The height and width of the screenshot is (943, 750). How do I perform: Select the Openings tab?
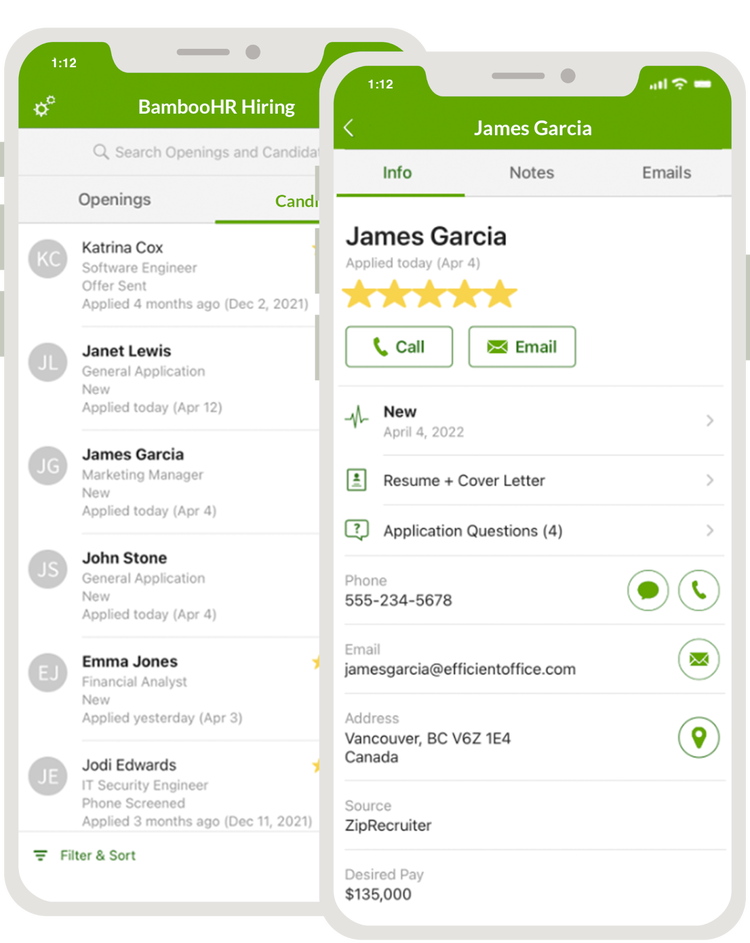[114, 200]
